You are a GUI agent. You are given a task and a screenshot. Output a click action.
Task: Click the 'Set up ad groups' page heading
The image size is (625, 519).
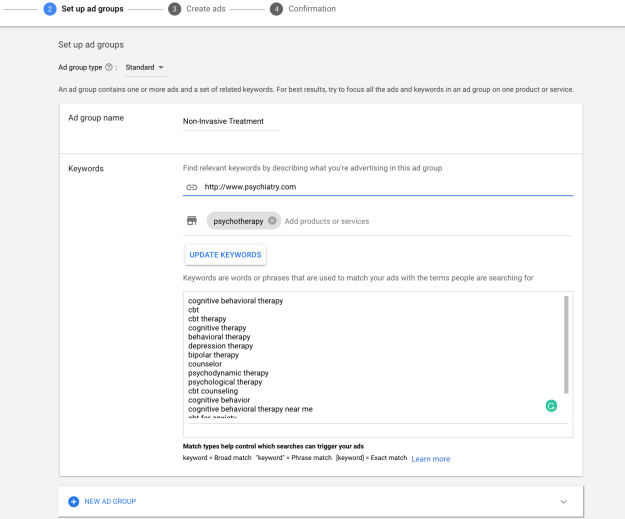91,45
